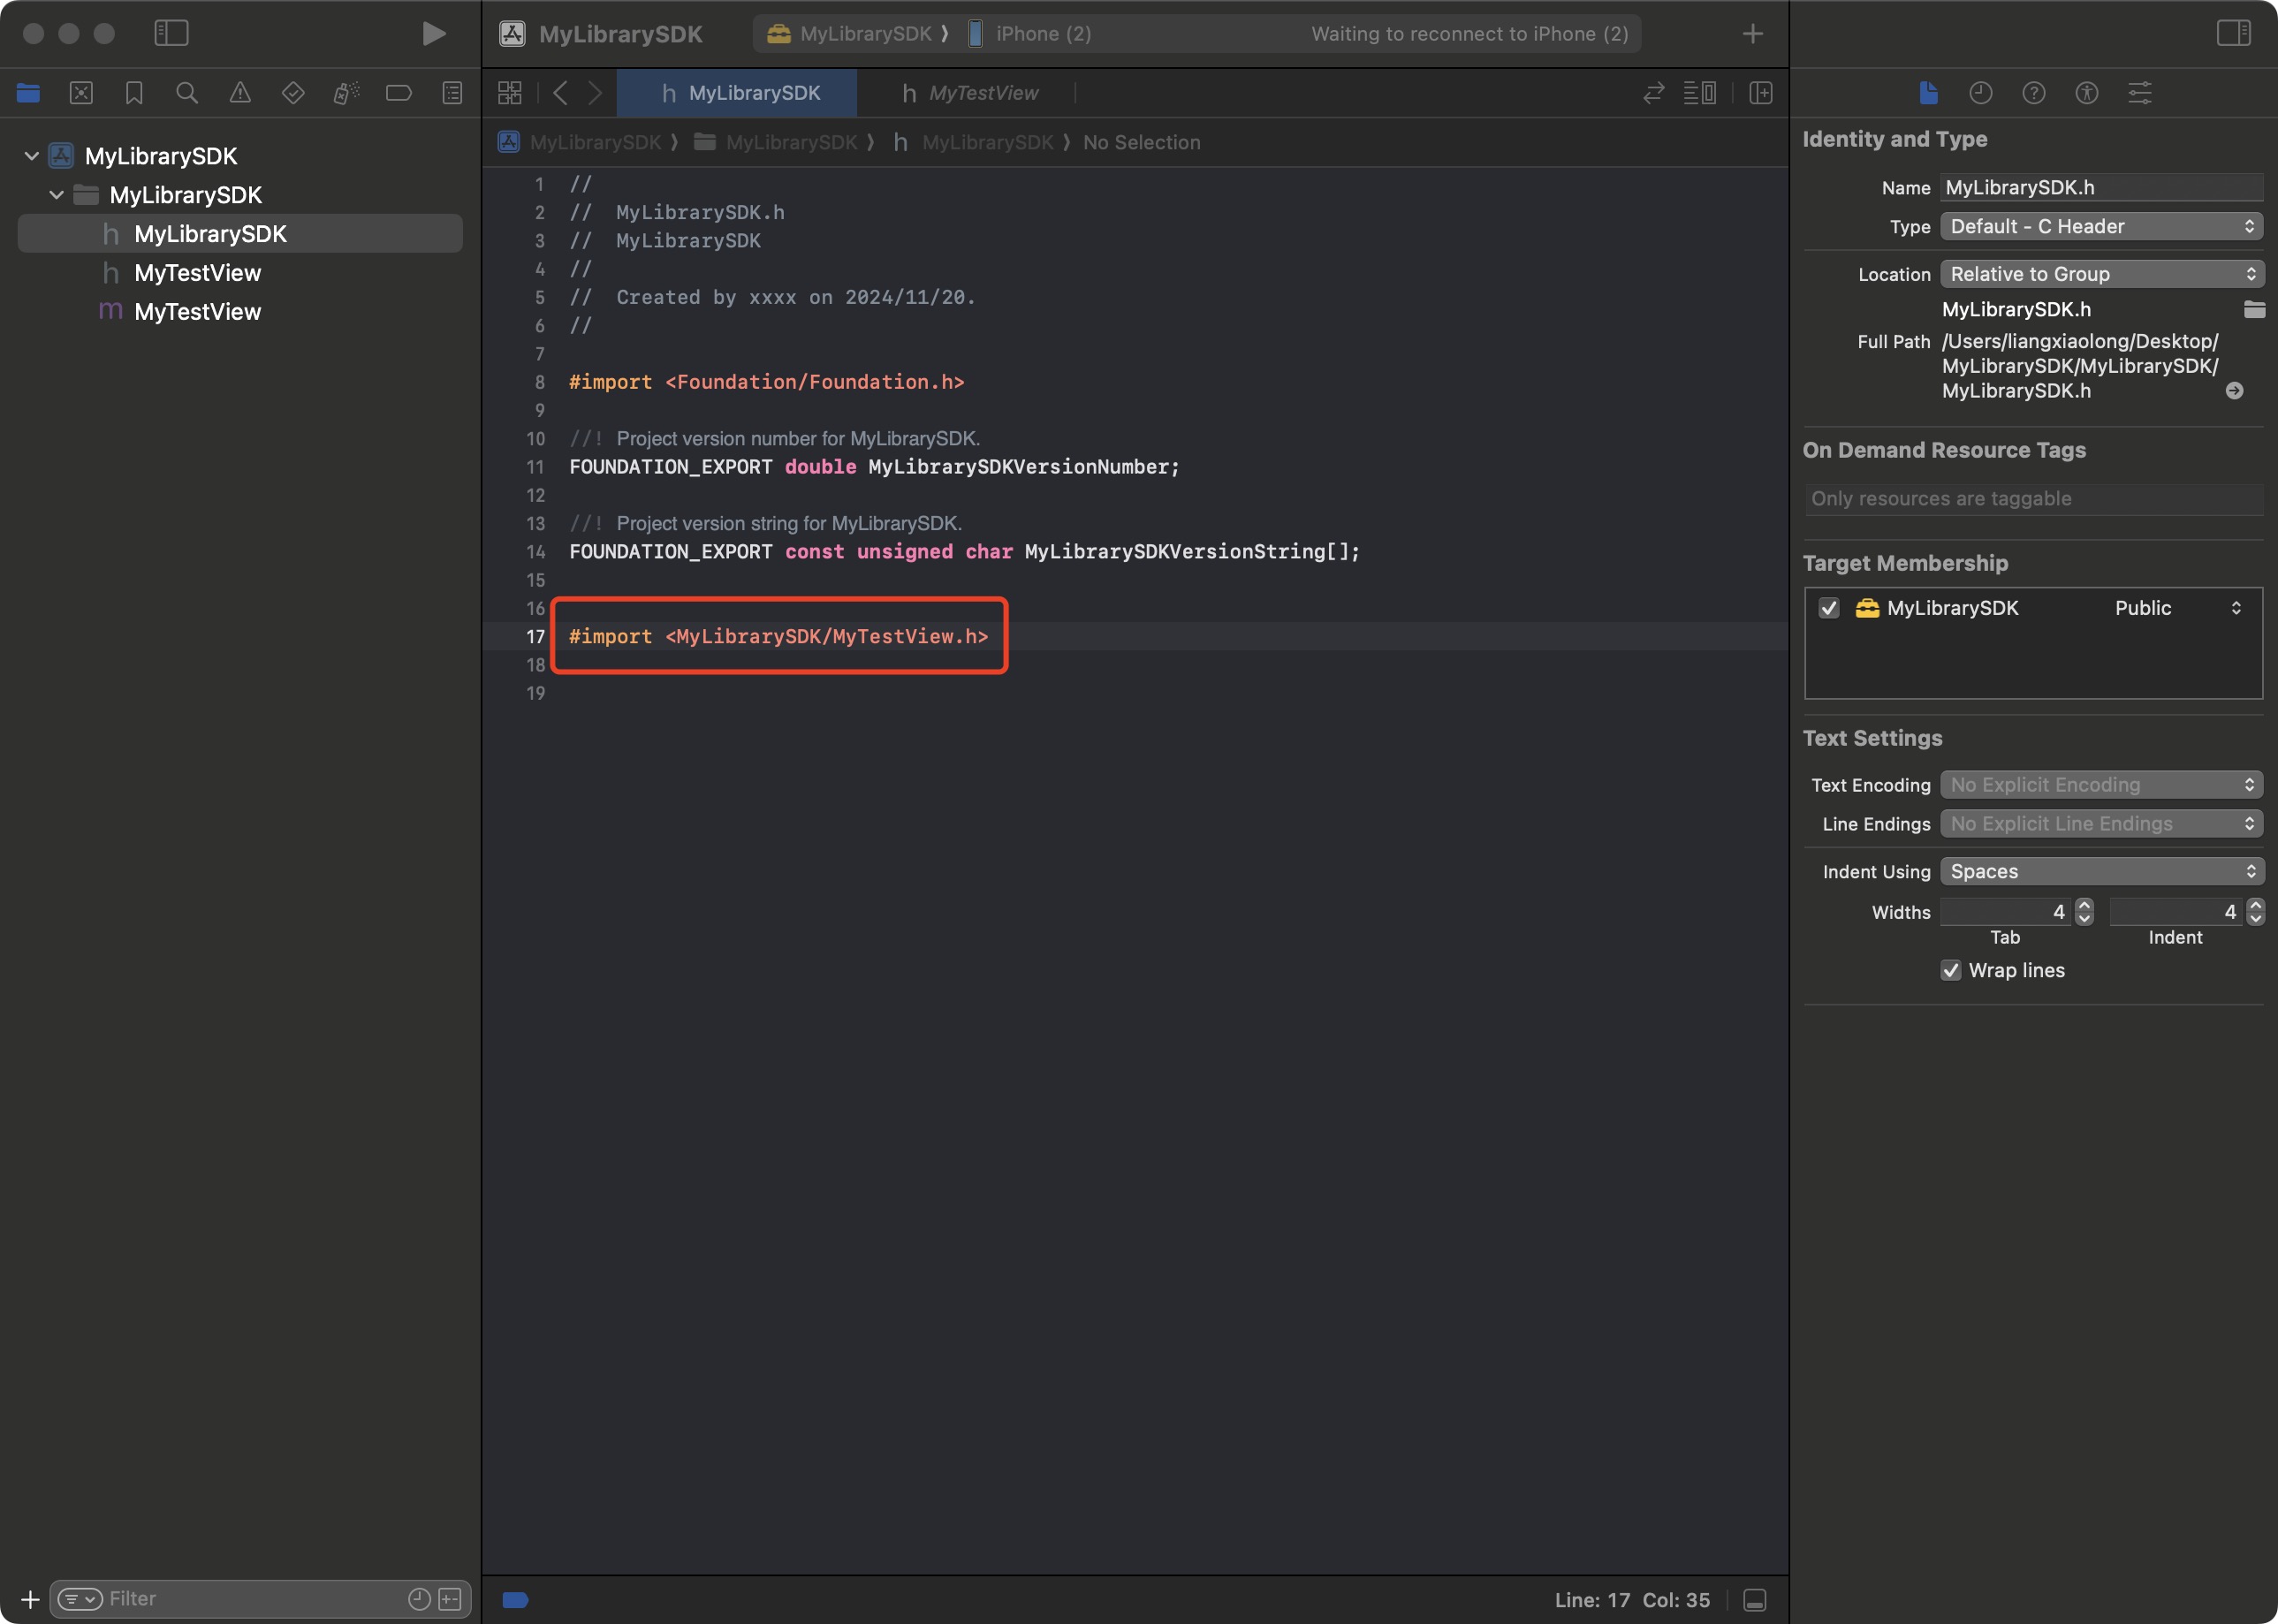2278x1624 pixels.
Task: Open the Quick Help inspector icon
Action: click(x=2033, y=93)
